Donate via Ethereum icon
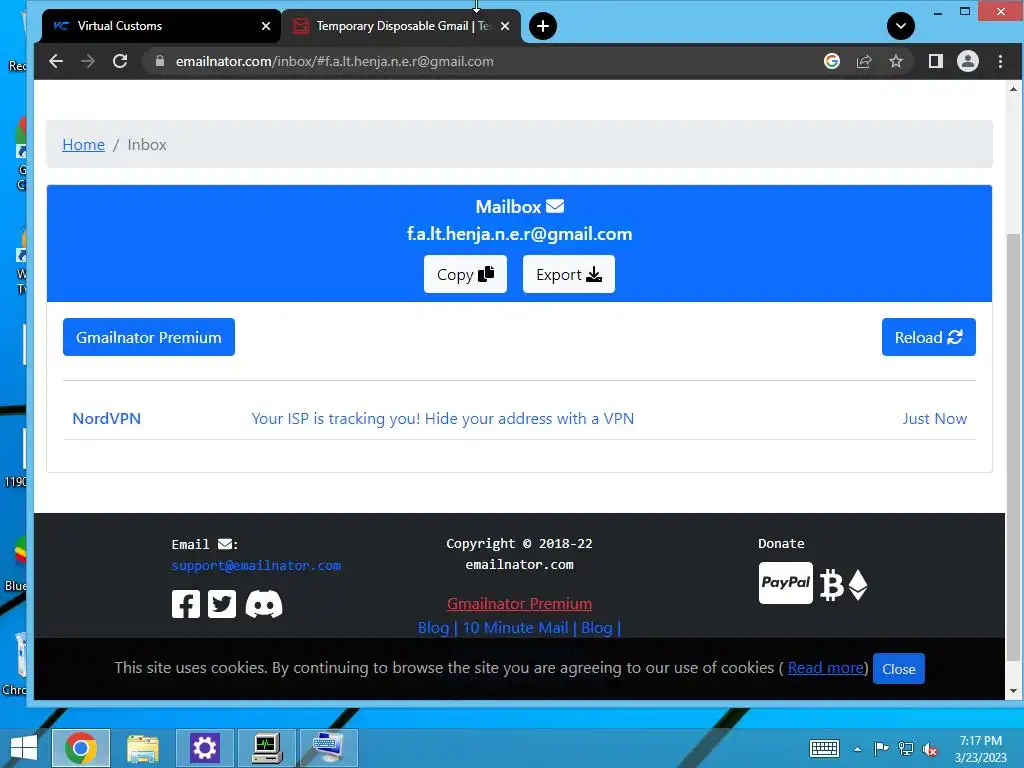Viewport: 1024px width, 768px height. coord(858,584)
